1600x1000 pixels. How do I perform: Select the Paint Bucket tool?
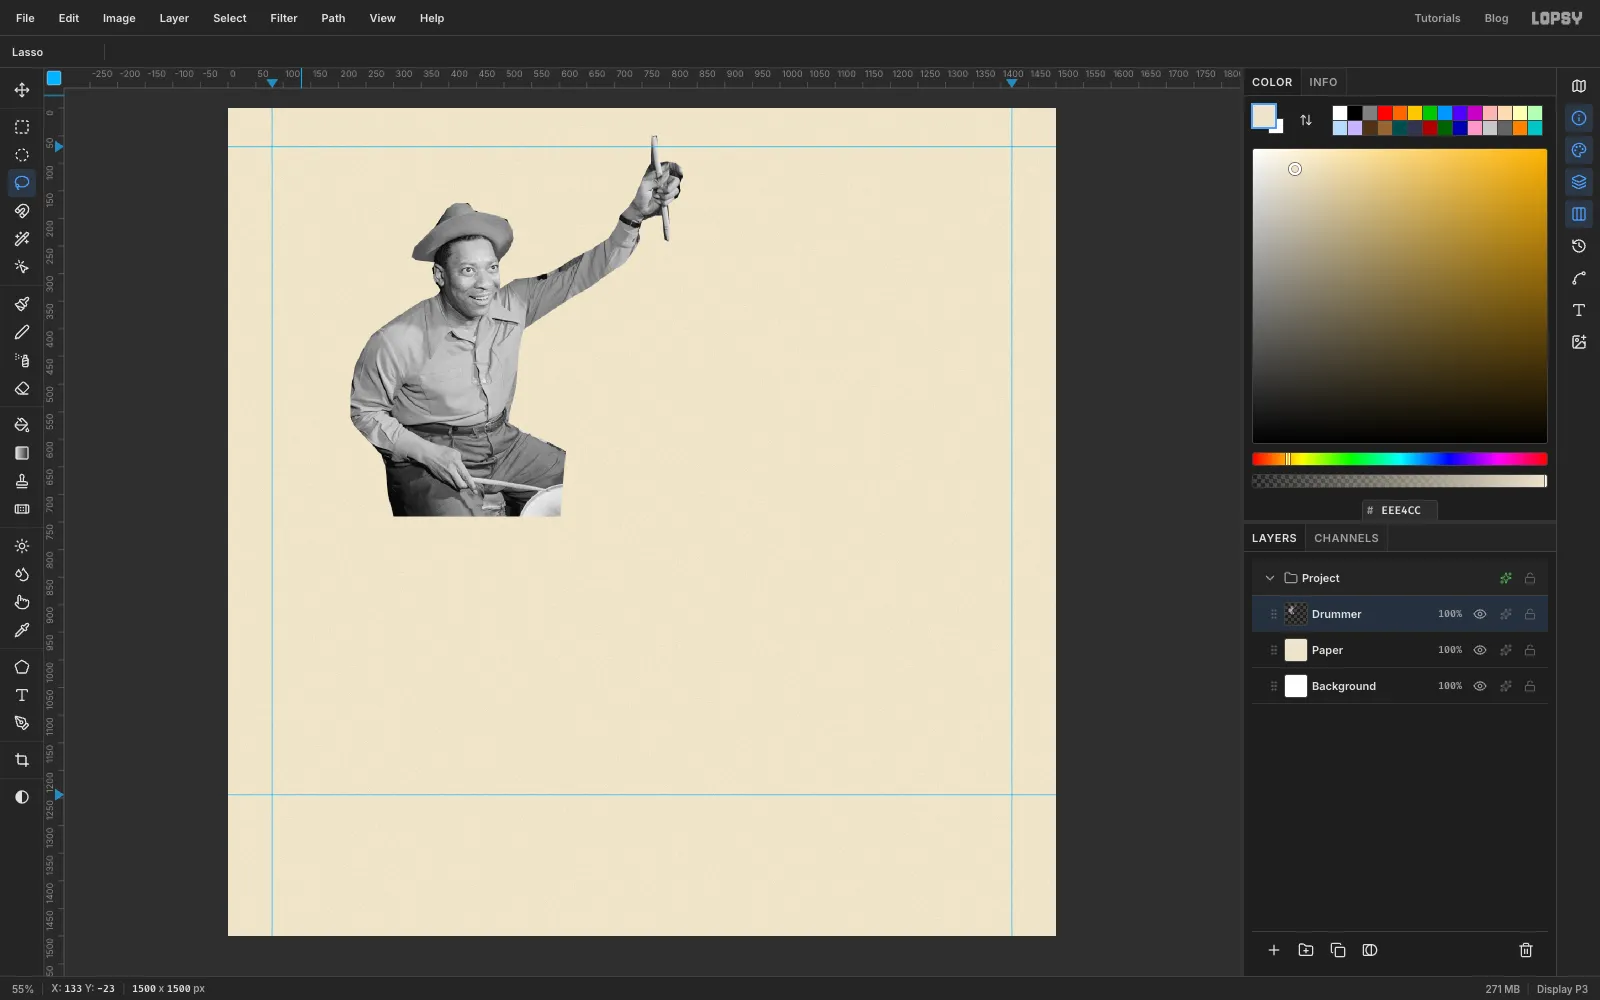coord(22,425)
